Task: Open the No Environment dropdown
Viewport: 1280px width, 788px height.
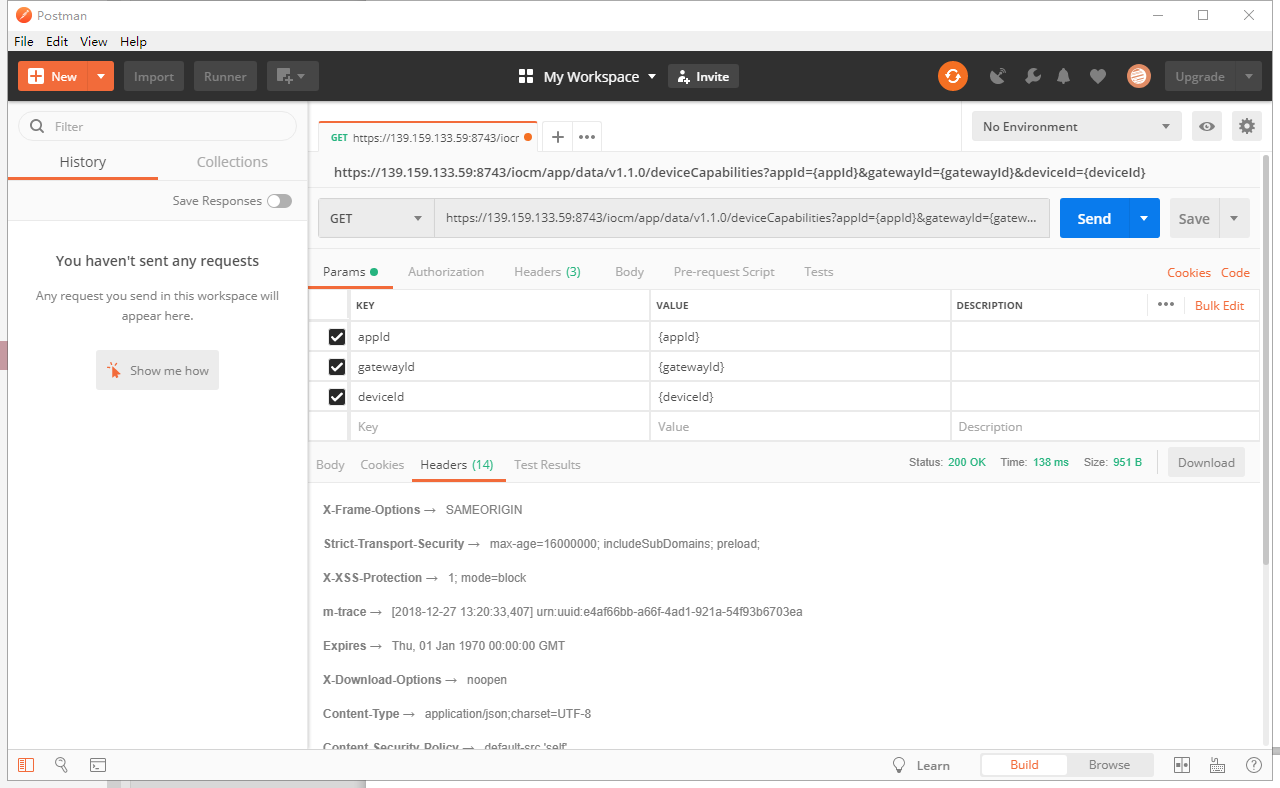Action: (x=1076, y=126)
